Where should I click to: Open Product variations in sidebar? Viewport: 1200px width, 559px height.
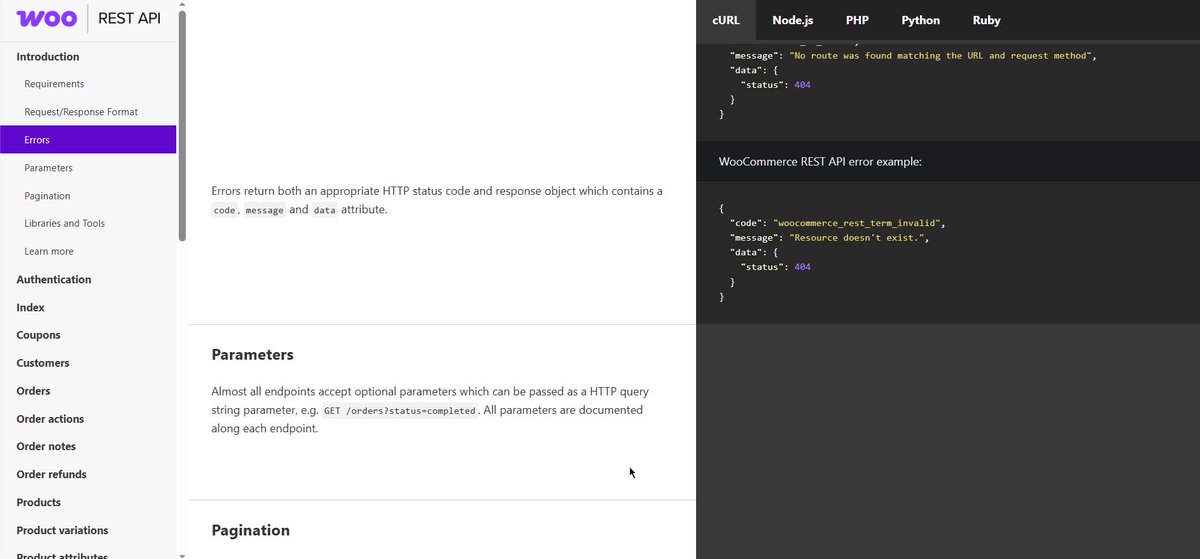coord(62,531)
